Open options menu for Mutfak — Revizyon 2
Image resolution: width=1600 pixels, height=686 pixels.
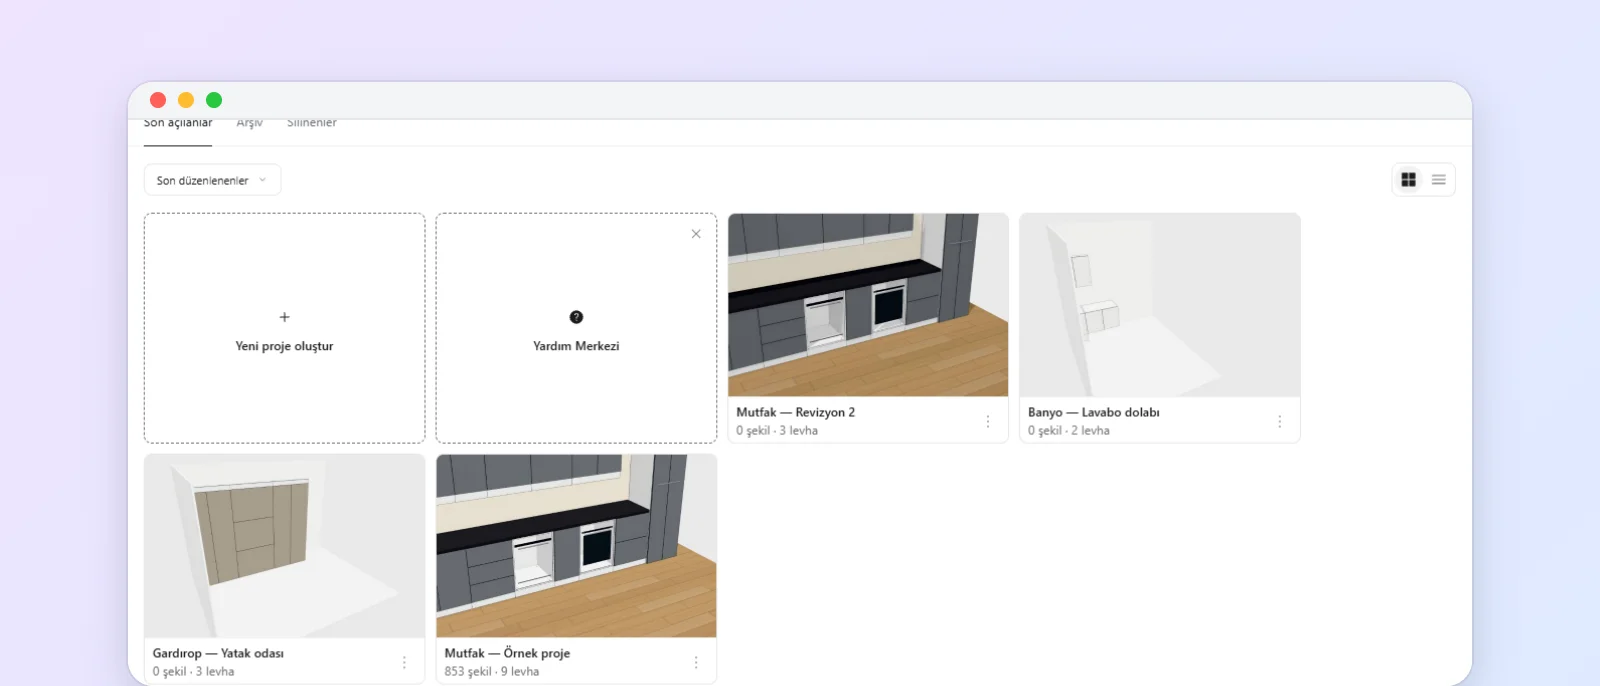point(988,422)
